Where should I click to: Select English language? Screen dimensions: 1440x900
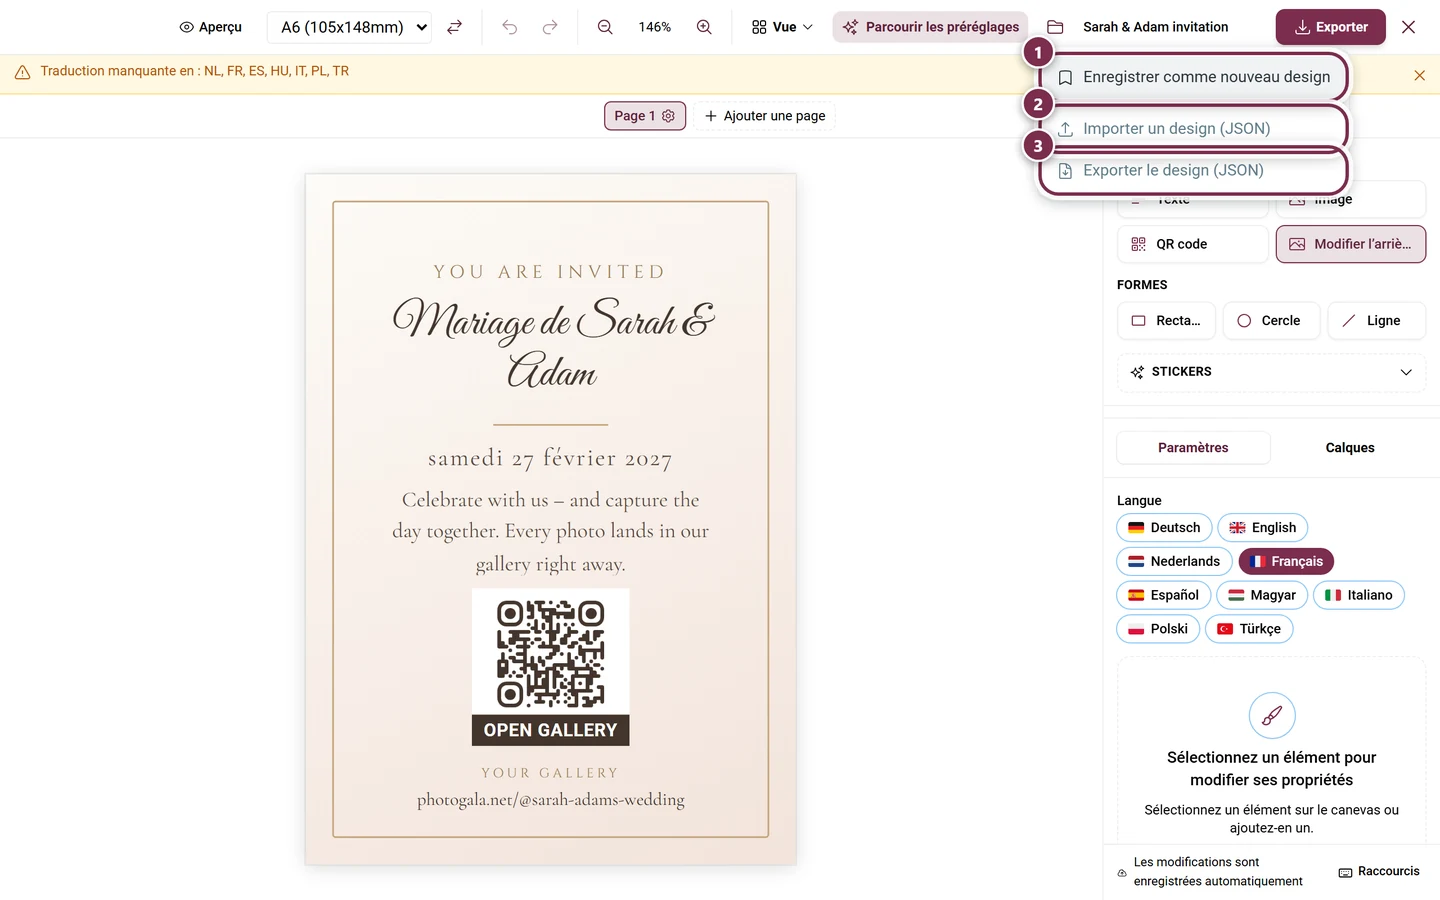(1262, 528)
